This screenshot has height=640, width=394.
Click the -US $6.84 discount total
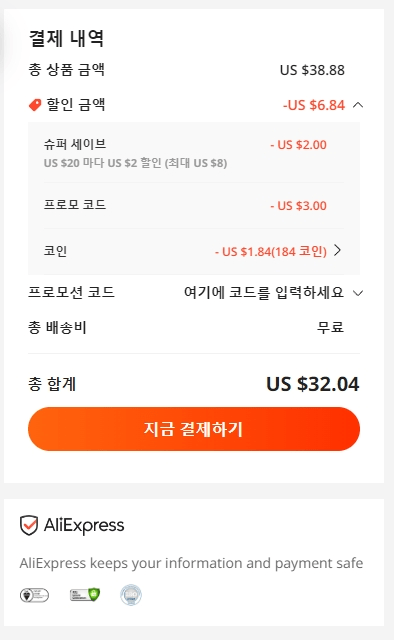pyautogui.click(x=314, y=105)
